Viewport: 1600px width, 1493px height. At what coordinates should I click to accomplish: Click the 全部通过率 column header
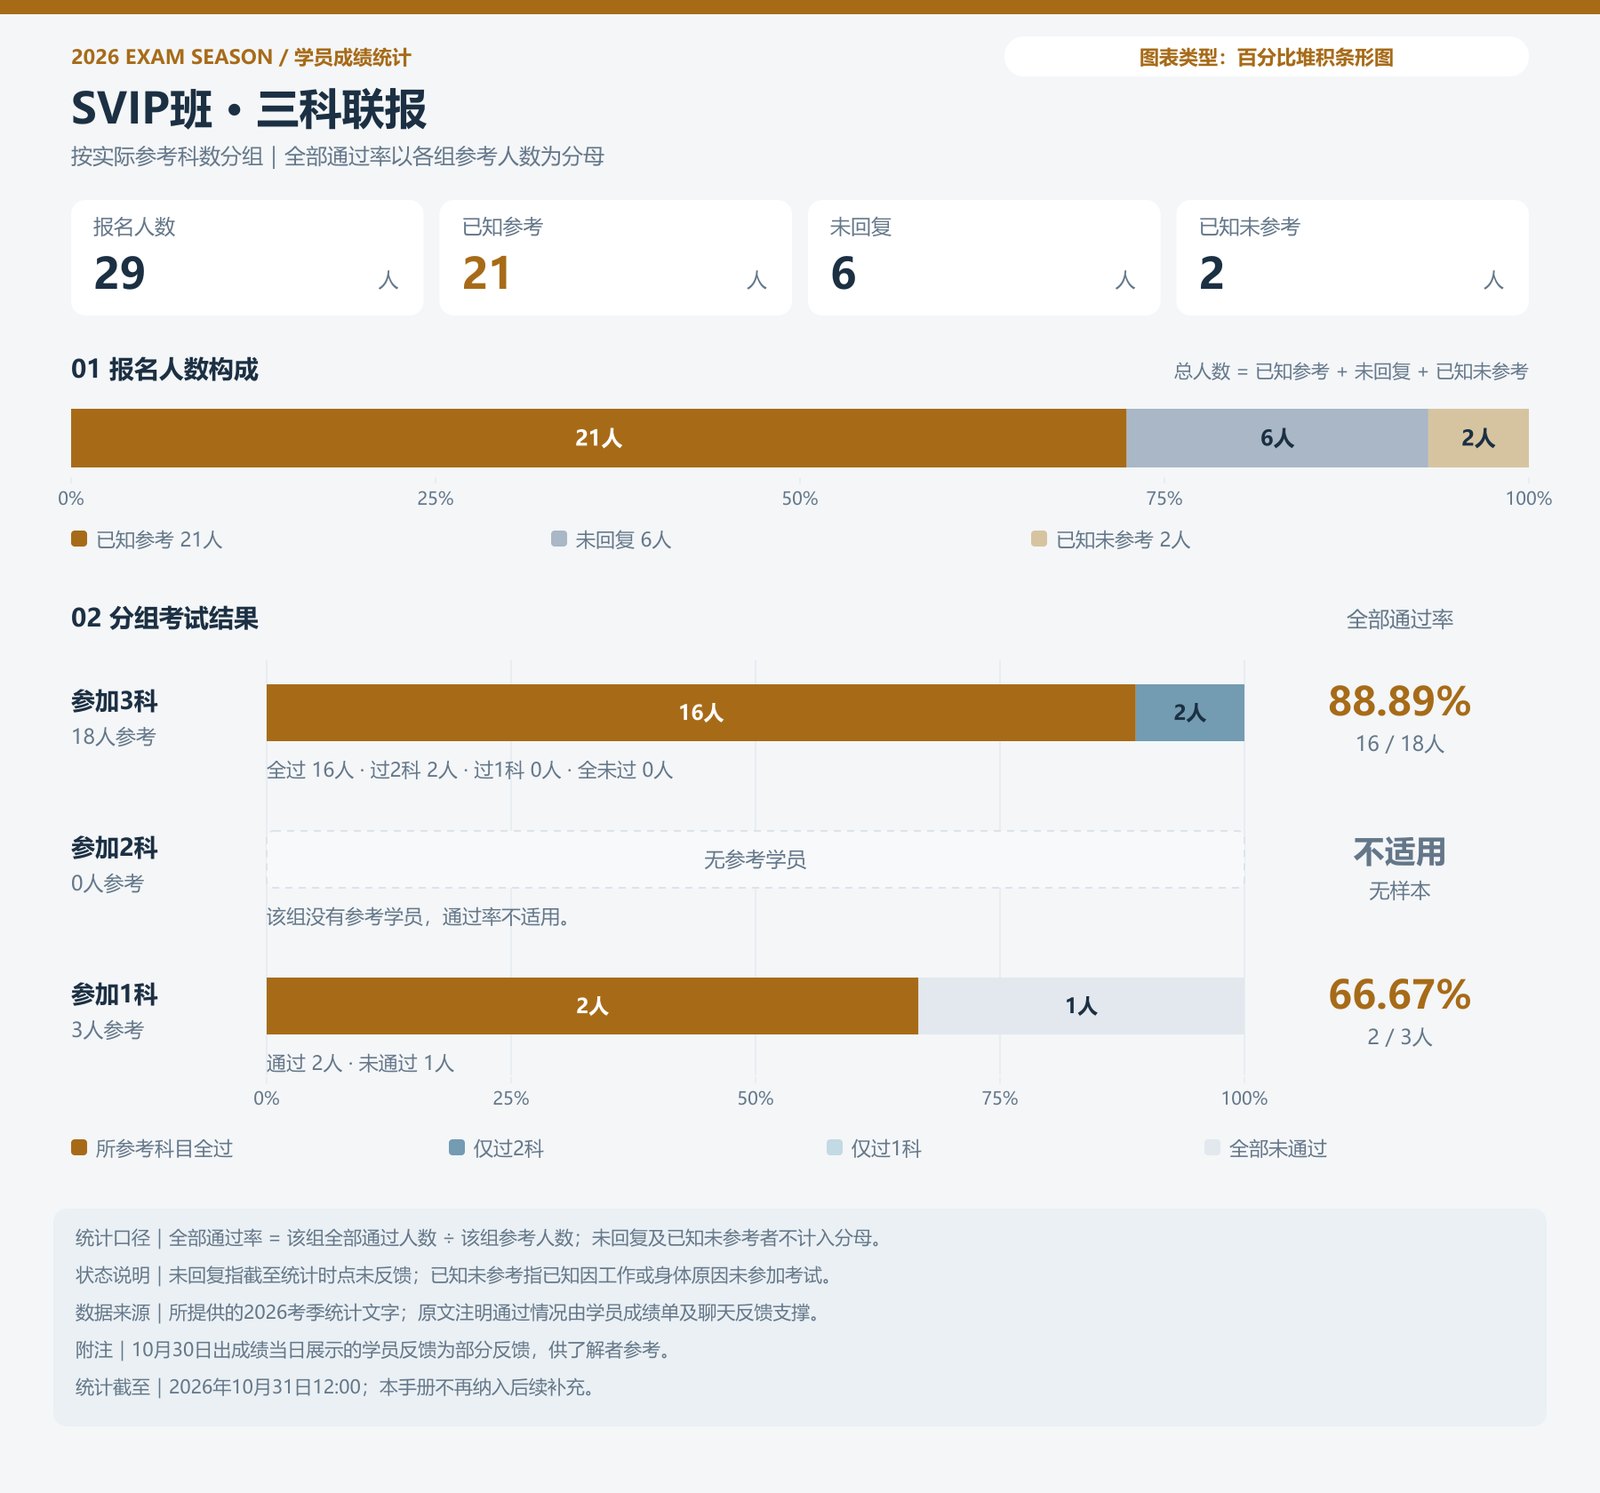click(x=1400, y=619)
